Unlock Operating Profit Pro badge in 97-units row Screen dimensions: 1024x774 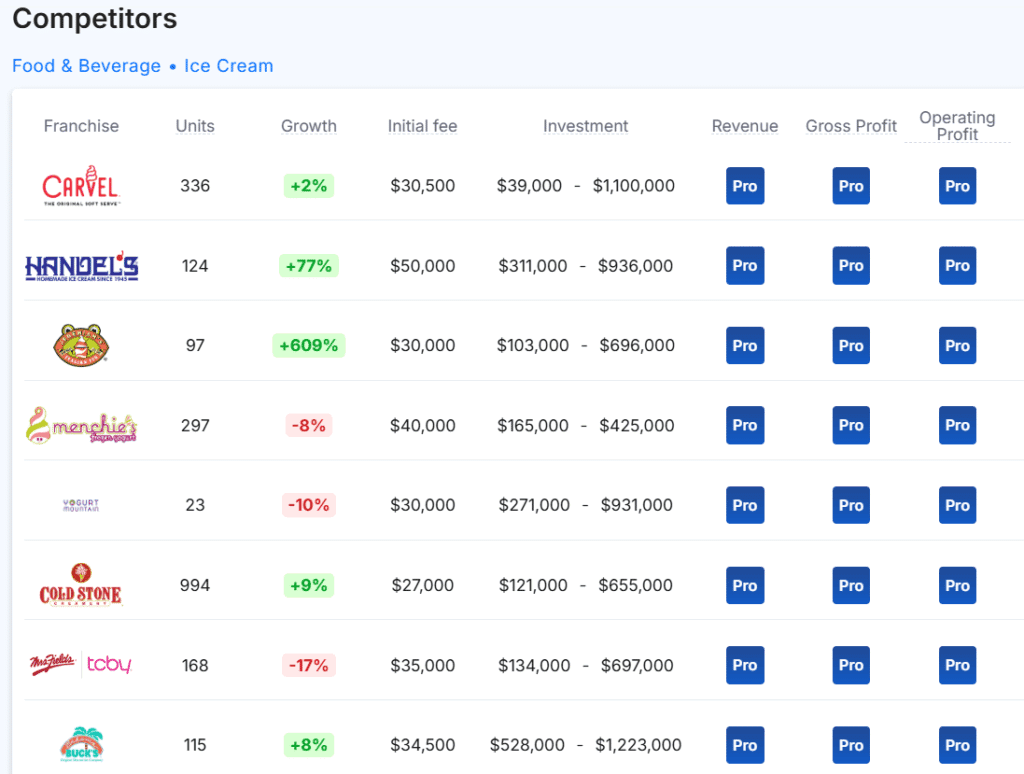tap(957, 346)
